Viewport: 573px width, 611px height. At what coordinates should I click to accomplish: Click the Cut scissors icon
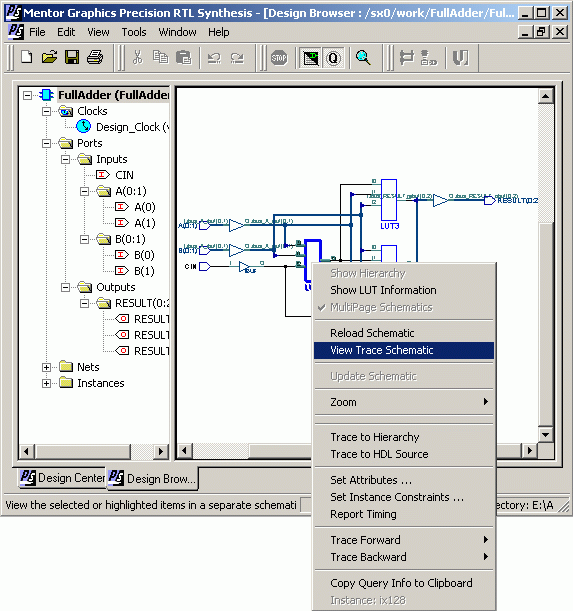(x=137, y=57)
